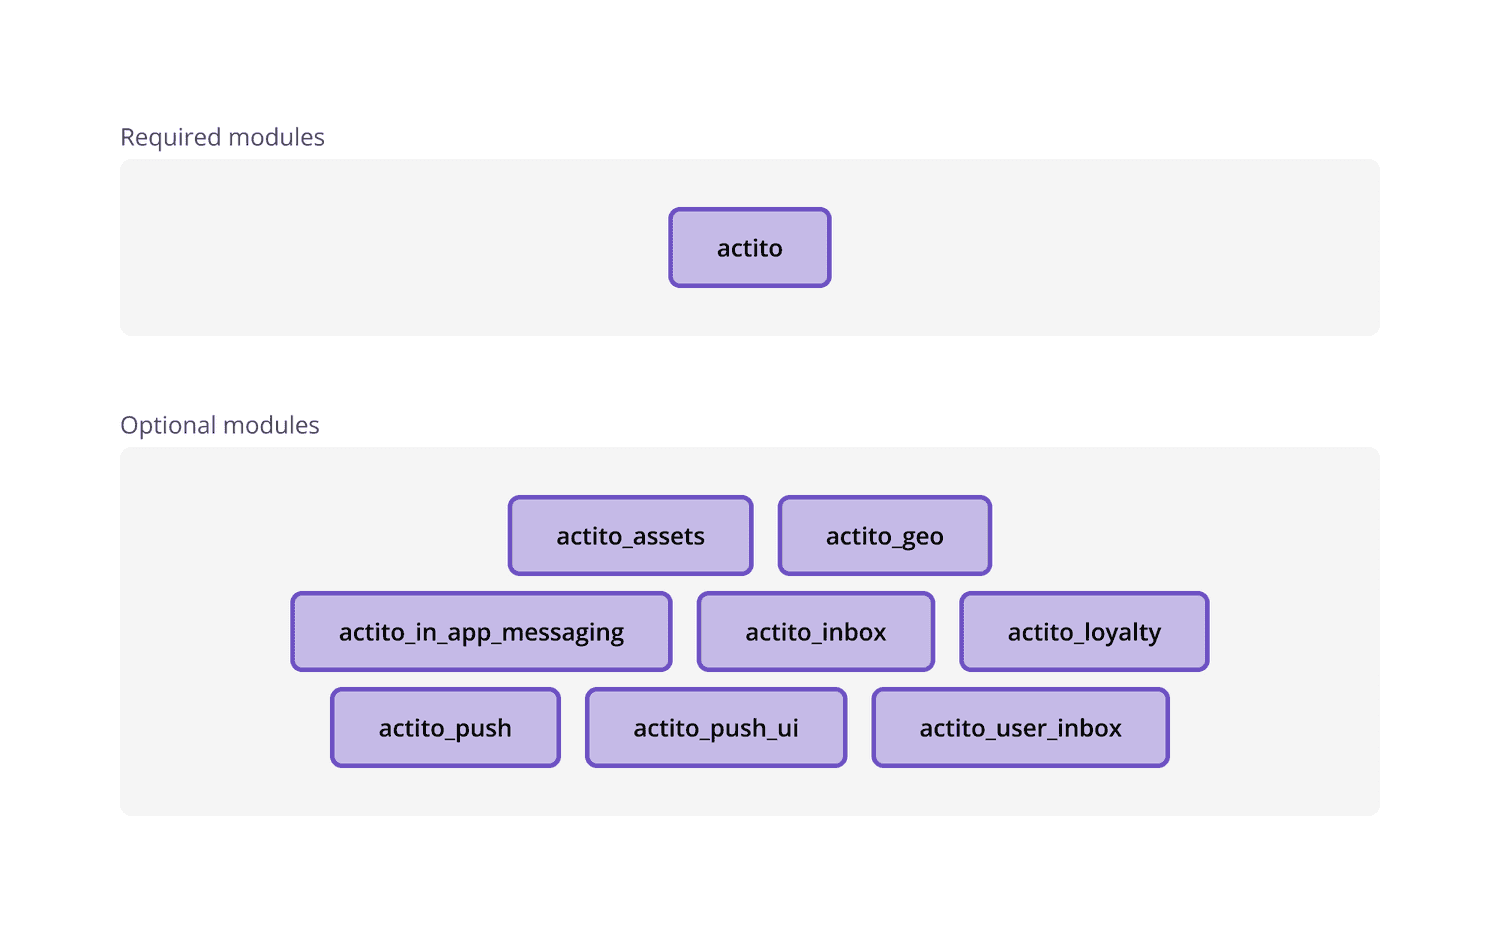Image resolution: width=1500 pixels, height=936 pixels.
Task: Click the actito_user_inbox module box
Action: click(x=1020, y=728)
